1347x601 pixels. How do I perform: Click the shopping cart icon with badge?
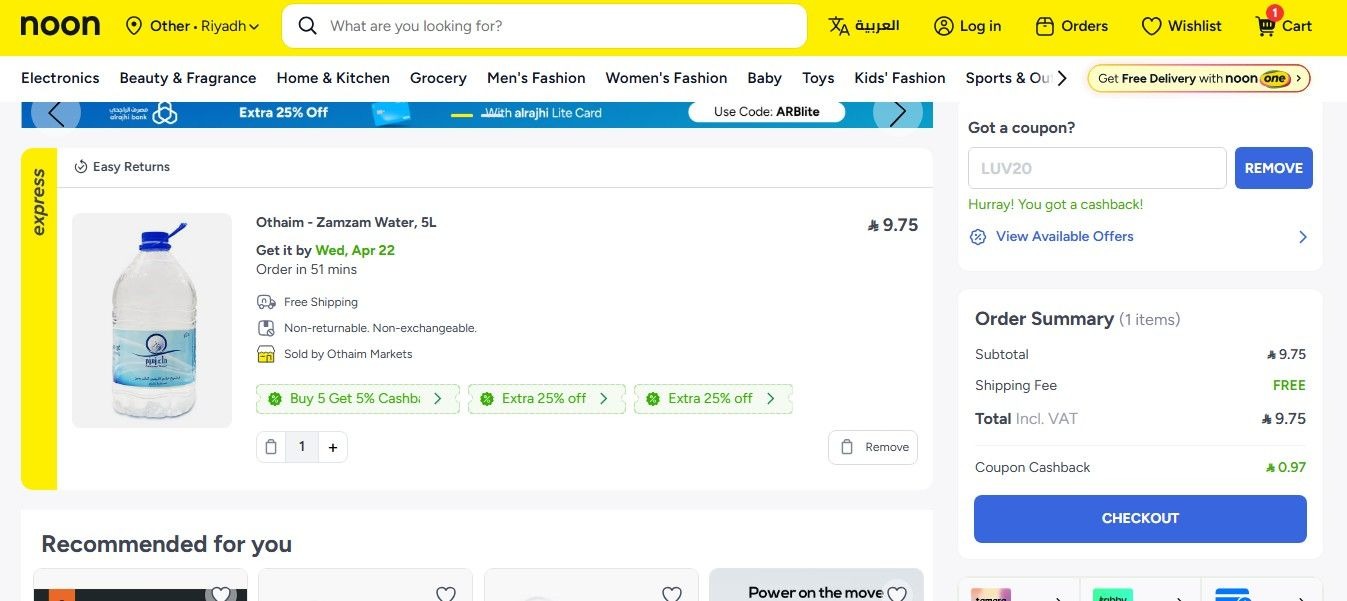1267,24
